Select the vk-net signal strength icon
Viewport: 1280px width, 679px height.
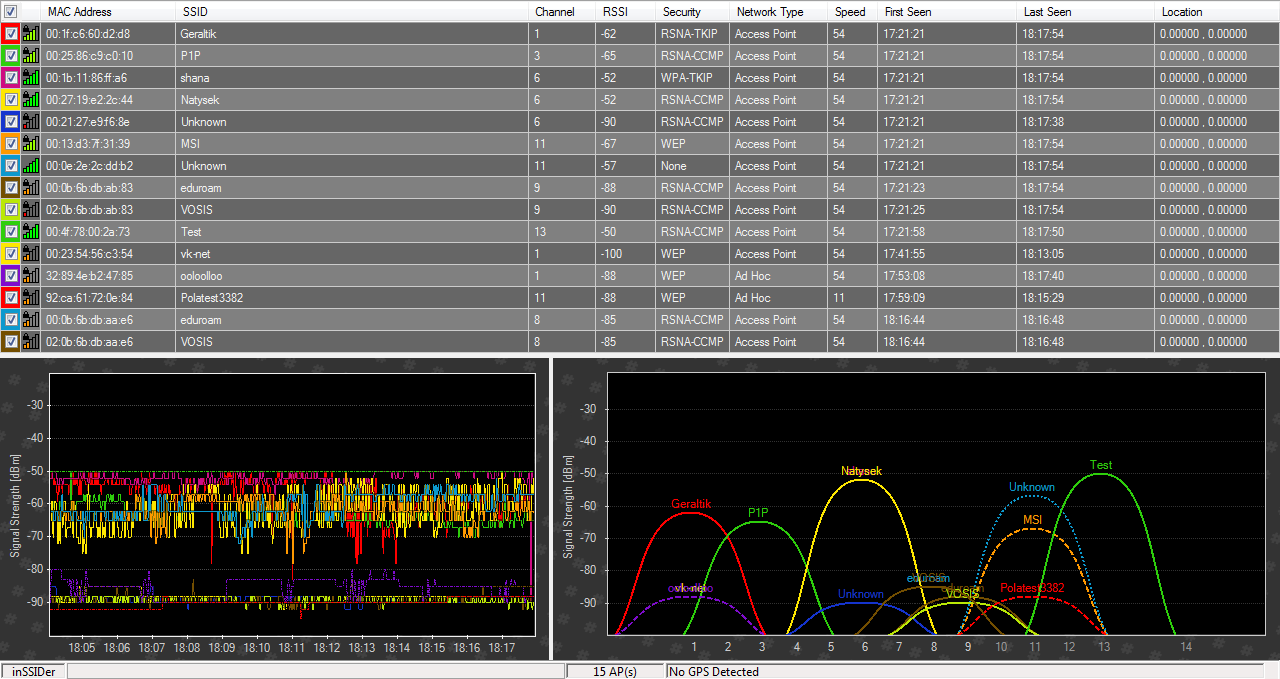tap(30, 253)
